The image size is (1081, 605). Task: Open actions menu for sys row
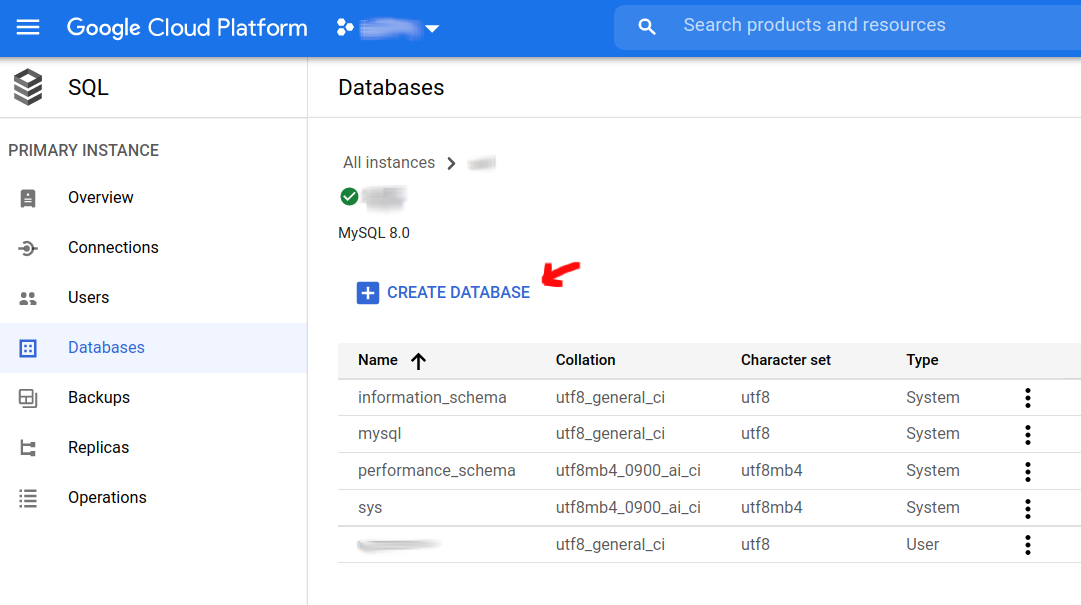point(1027,509)
